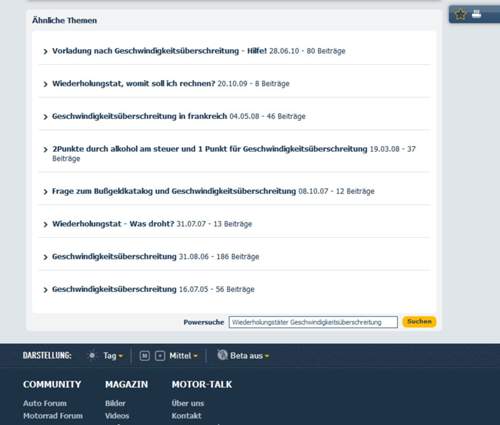Open Über uns under Motor-Talk
This screenshot has height=425, width=500.
tap(188, 403)
